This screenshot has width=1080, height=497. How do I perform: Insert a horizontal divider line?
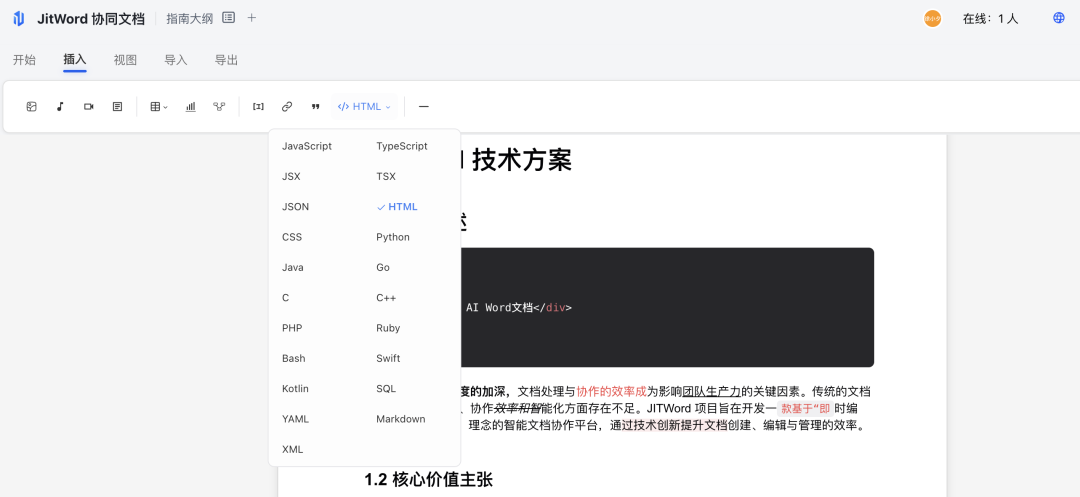(424, 107)
